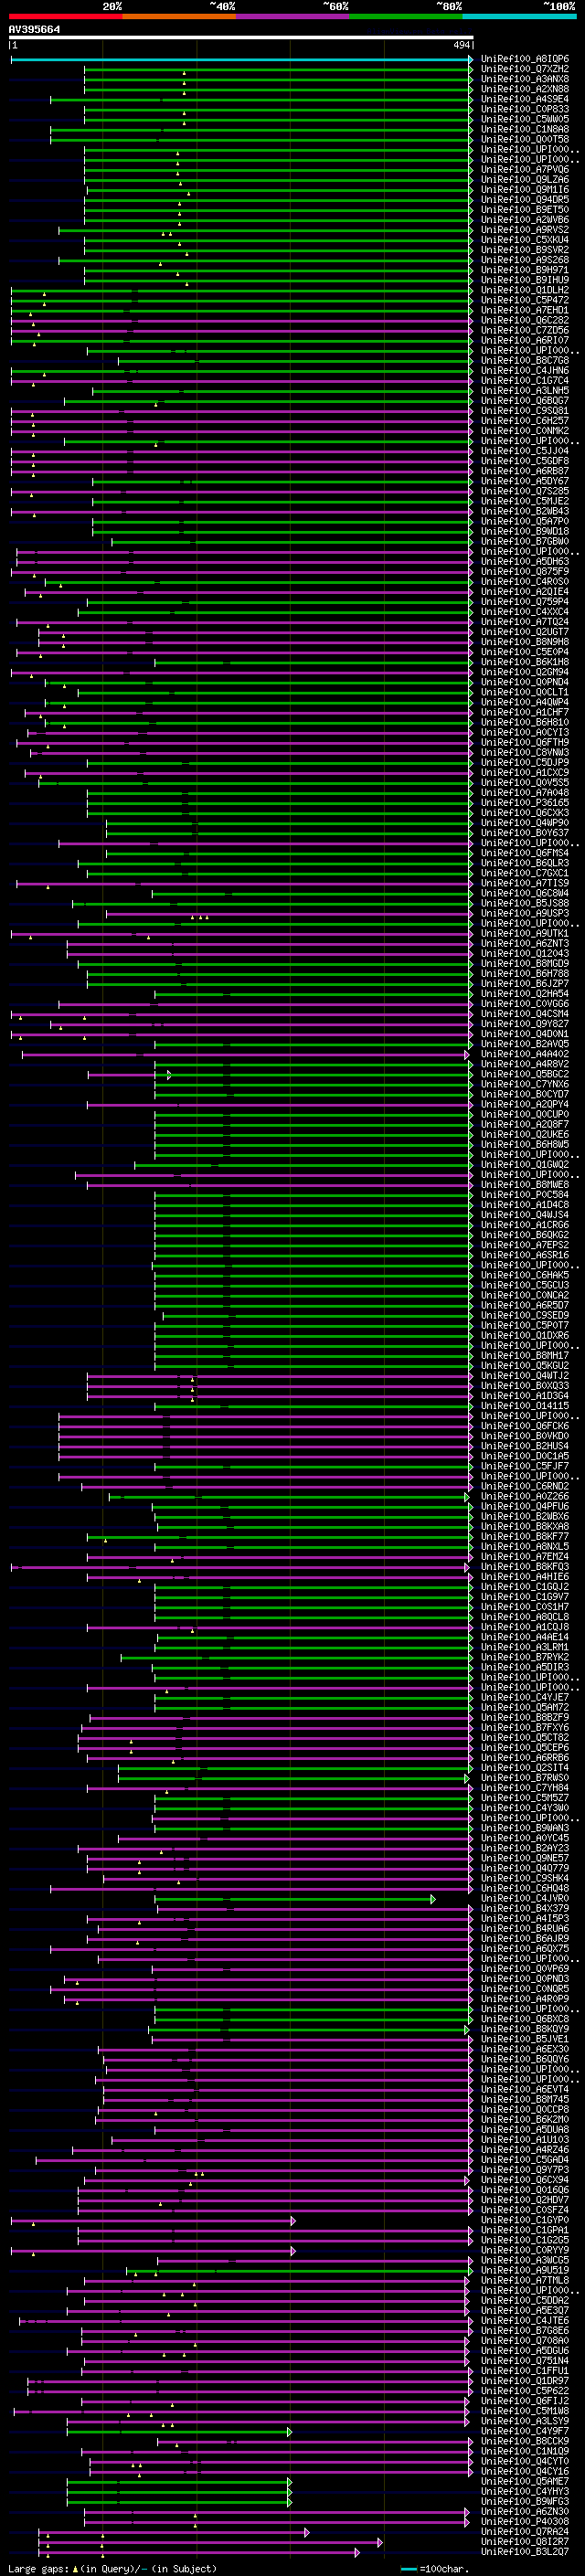Open hit UniRef100_A8IQP6

525,59
